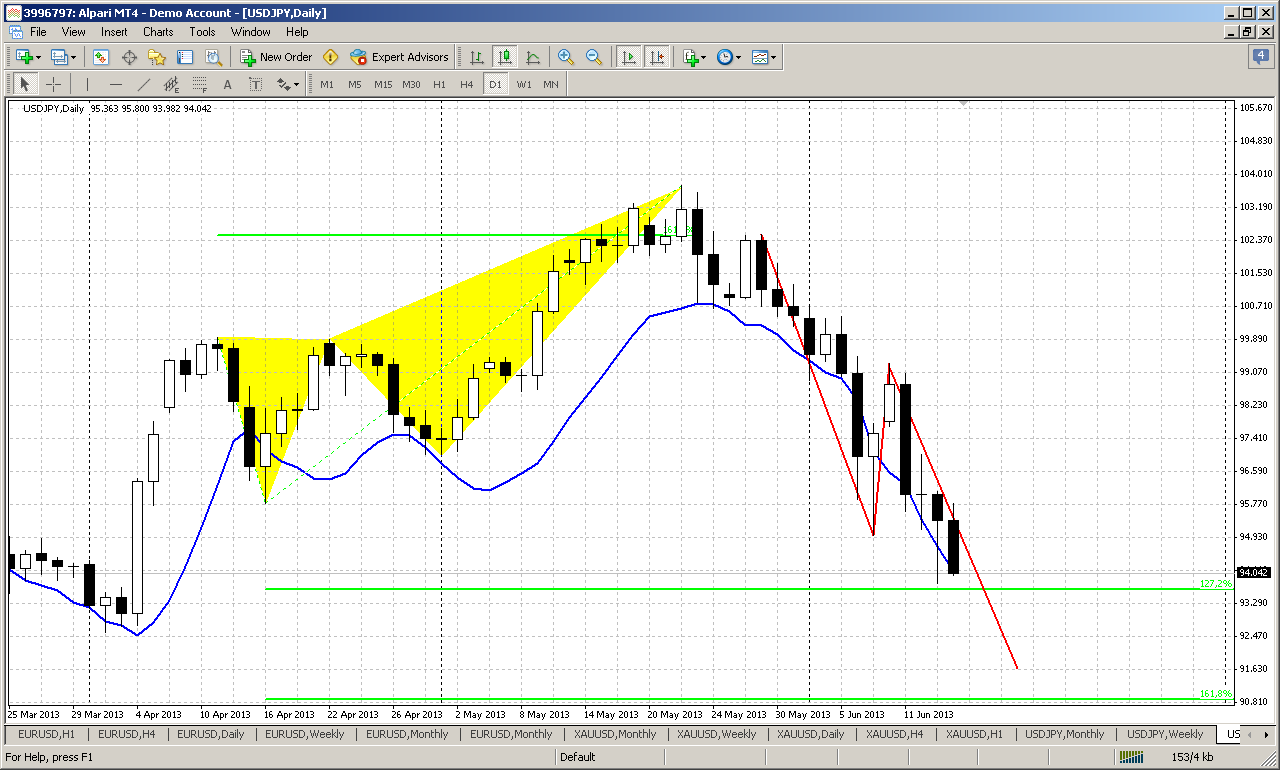Screen dimensions: 1280x770
Task: Open the Navigator panel
Action: (x=157, y=57)
